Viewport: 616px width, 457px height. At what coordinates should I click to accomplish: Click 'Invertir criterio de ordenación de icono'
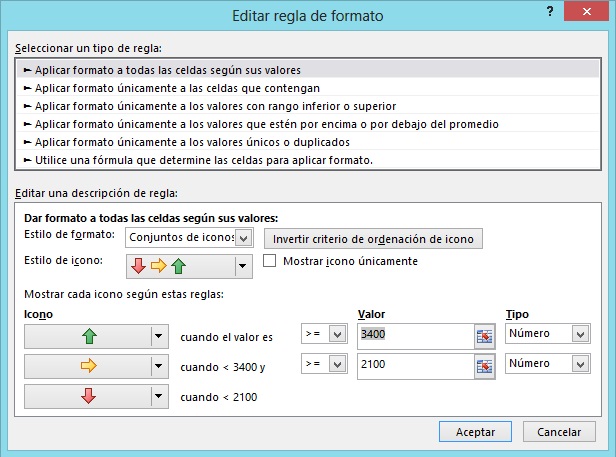374,238
